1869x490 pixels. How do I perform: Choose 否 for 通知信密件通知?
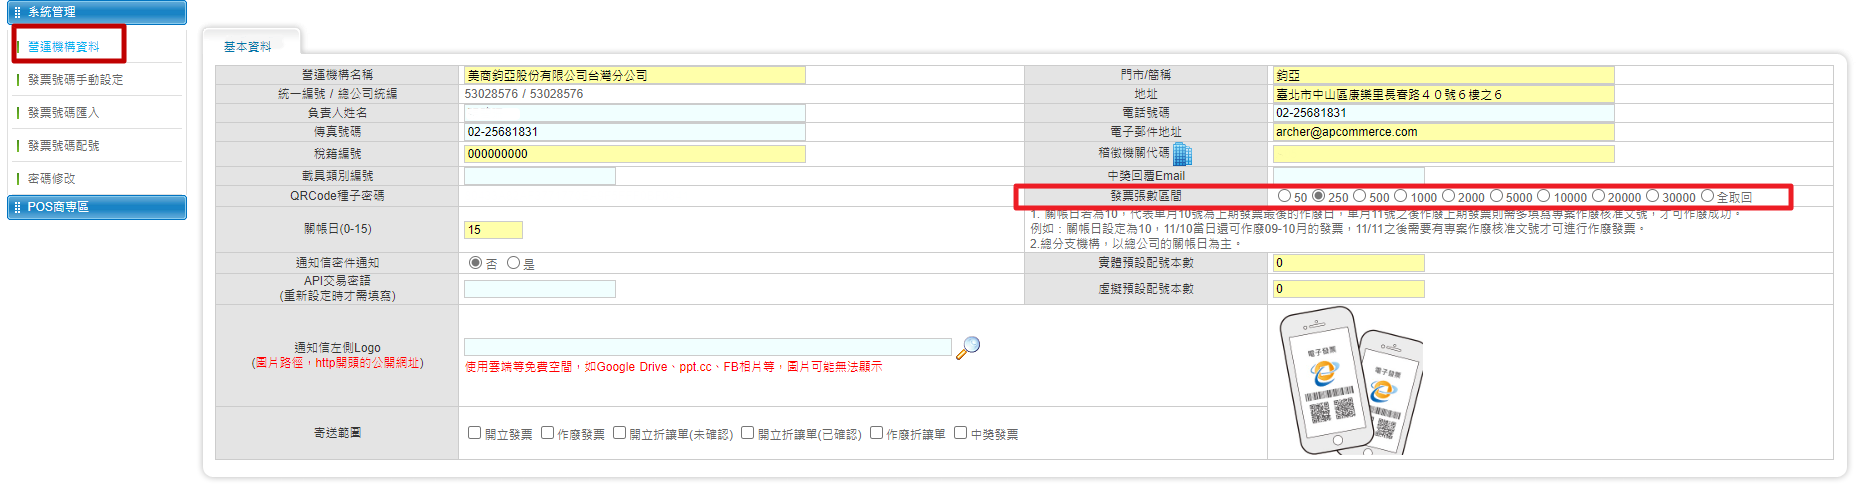(475, 262)
